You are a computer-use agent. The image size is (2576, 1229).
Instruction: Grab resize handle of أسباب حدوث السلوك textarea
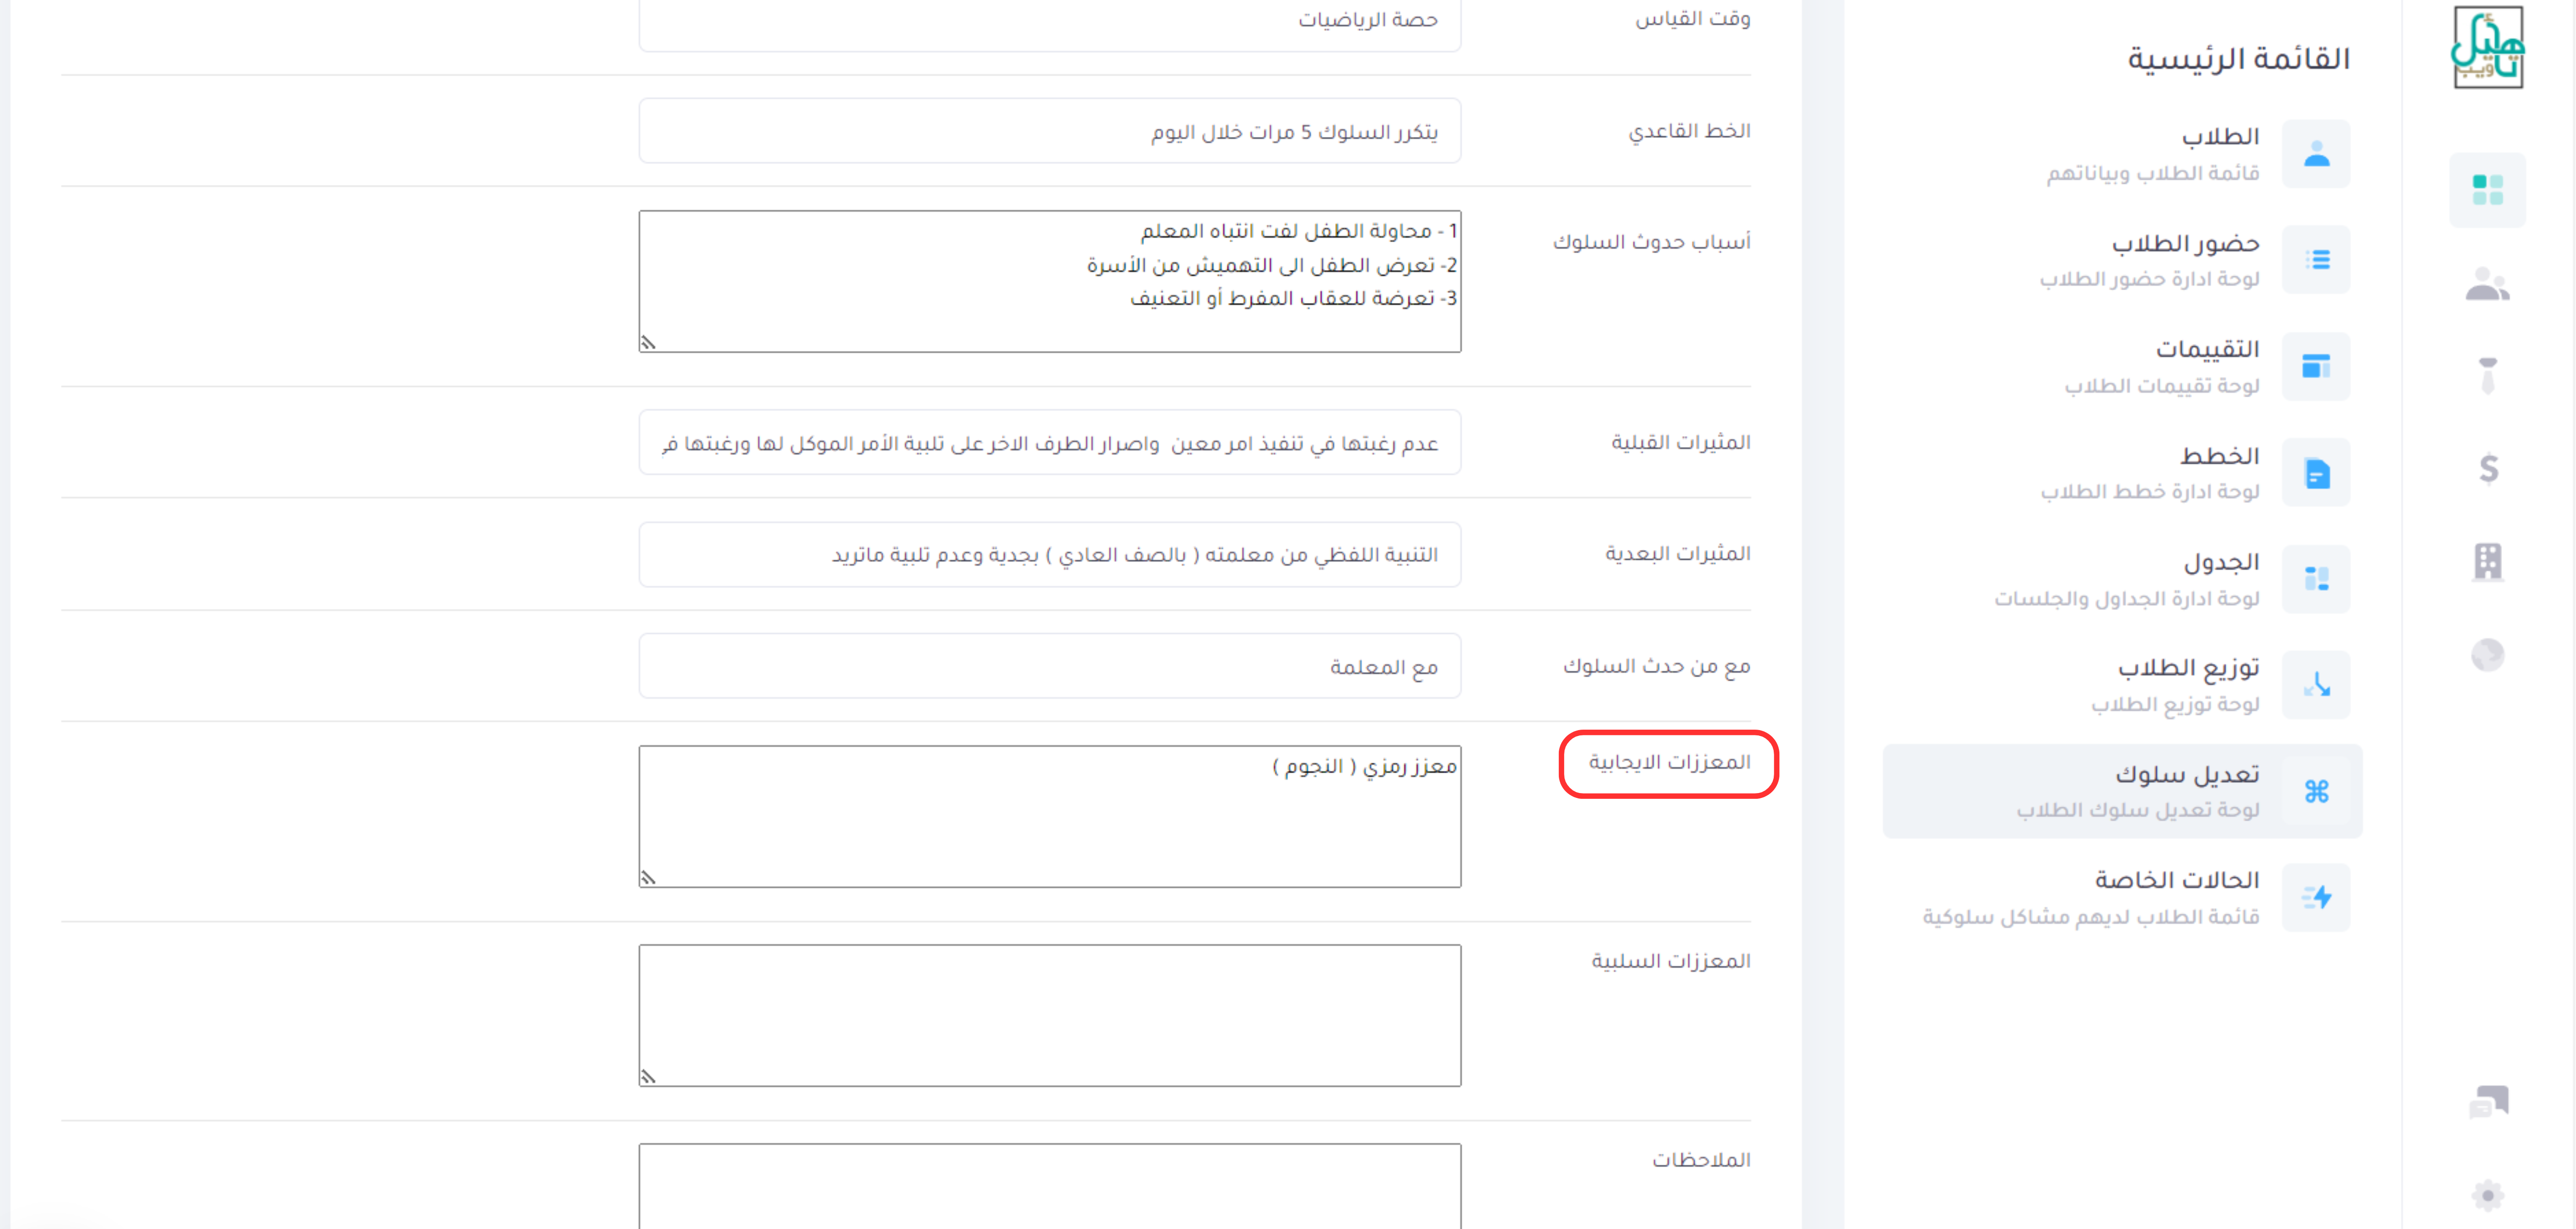648,343
